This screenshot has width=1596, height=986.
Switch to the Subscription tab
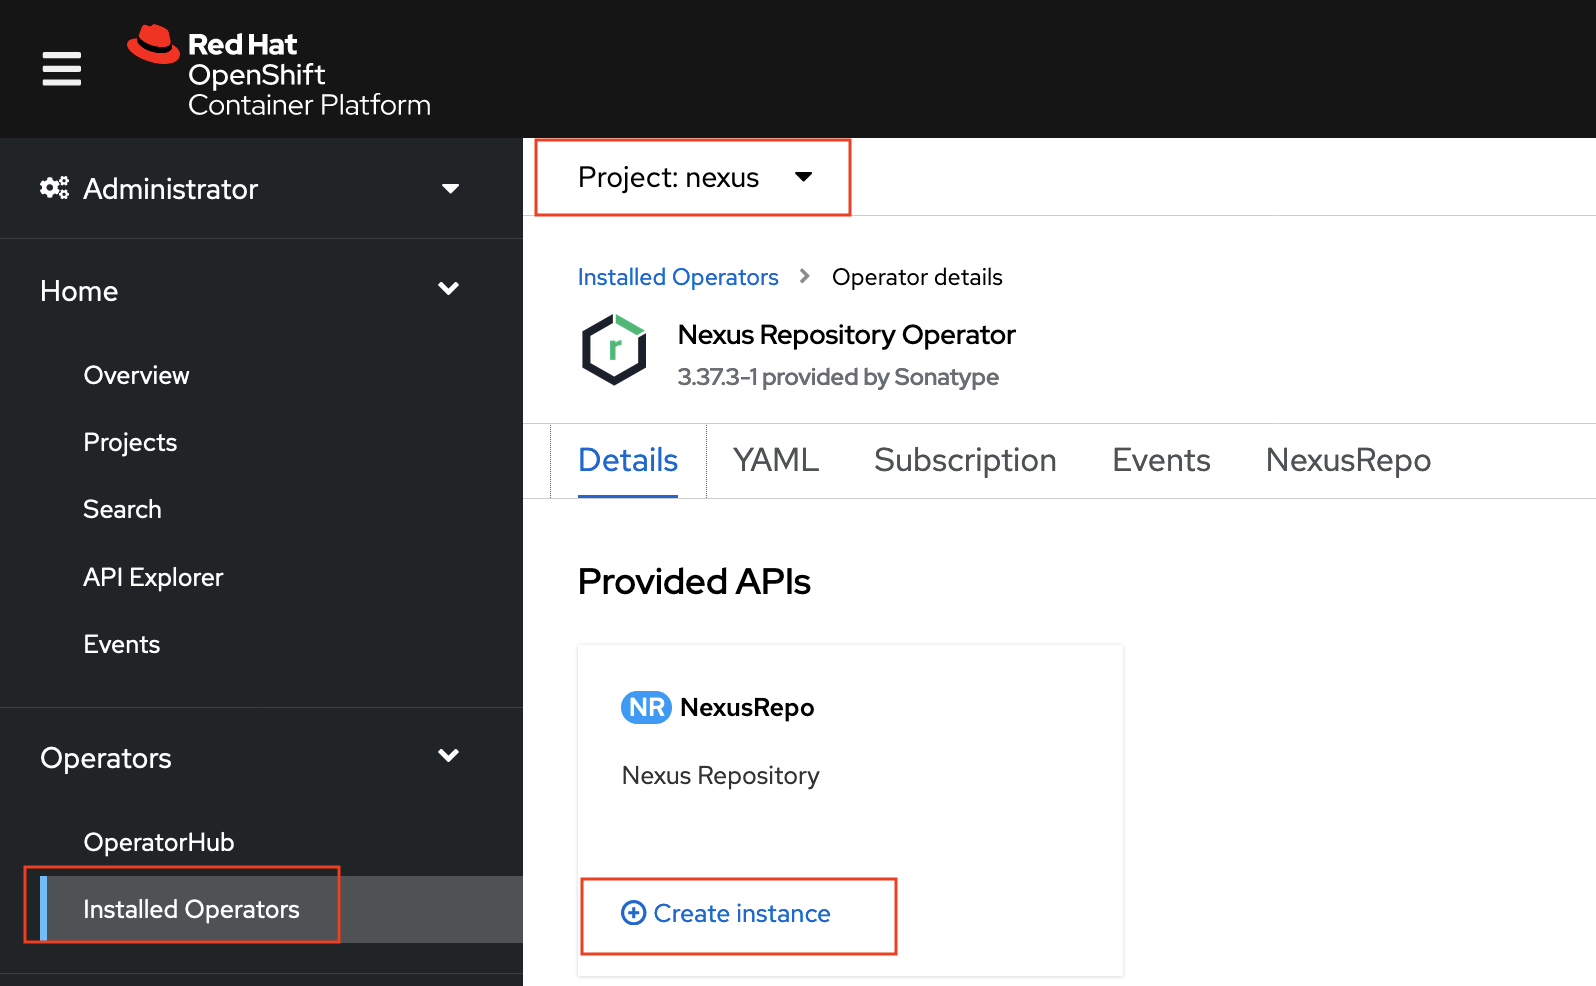(x=964, y=460)
